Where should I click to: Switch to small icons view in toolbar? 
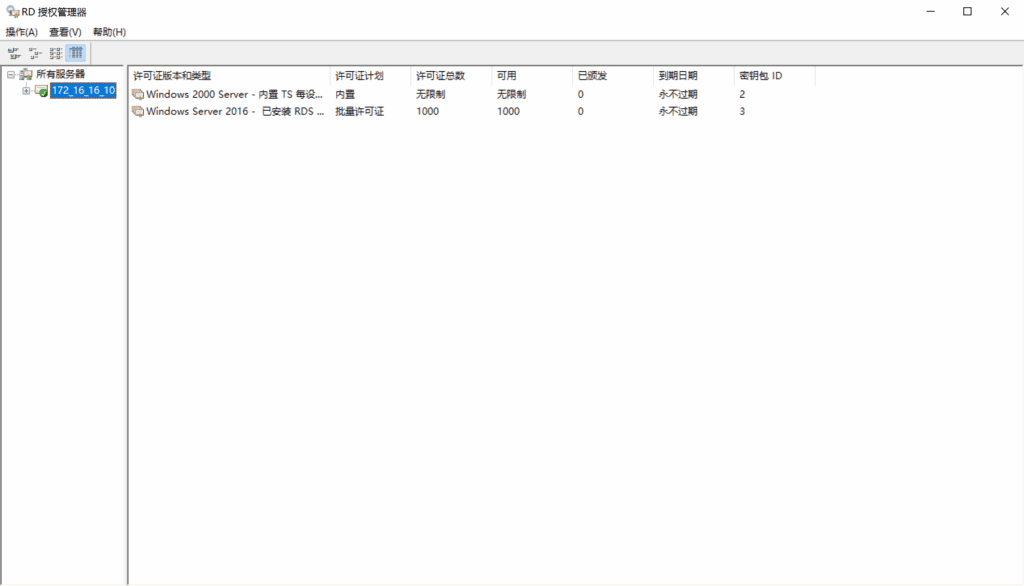pyautogui.click(x=34, y=53)
